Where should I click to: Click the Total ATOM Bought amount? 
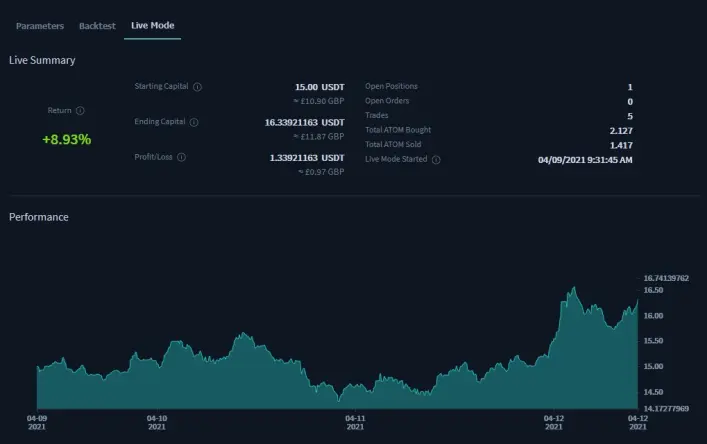tap(621, 131)
